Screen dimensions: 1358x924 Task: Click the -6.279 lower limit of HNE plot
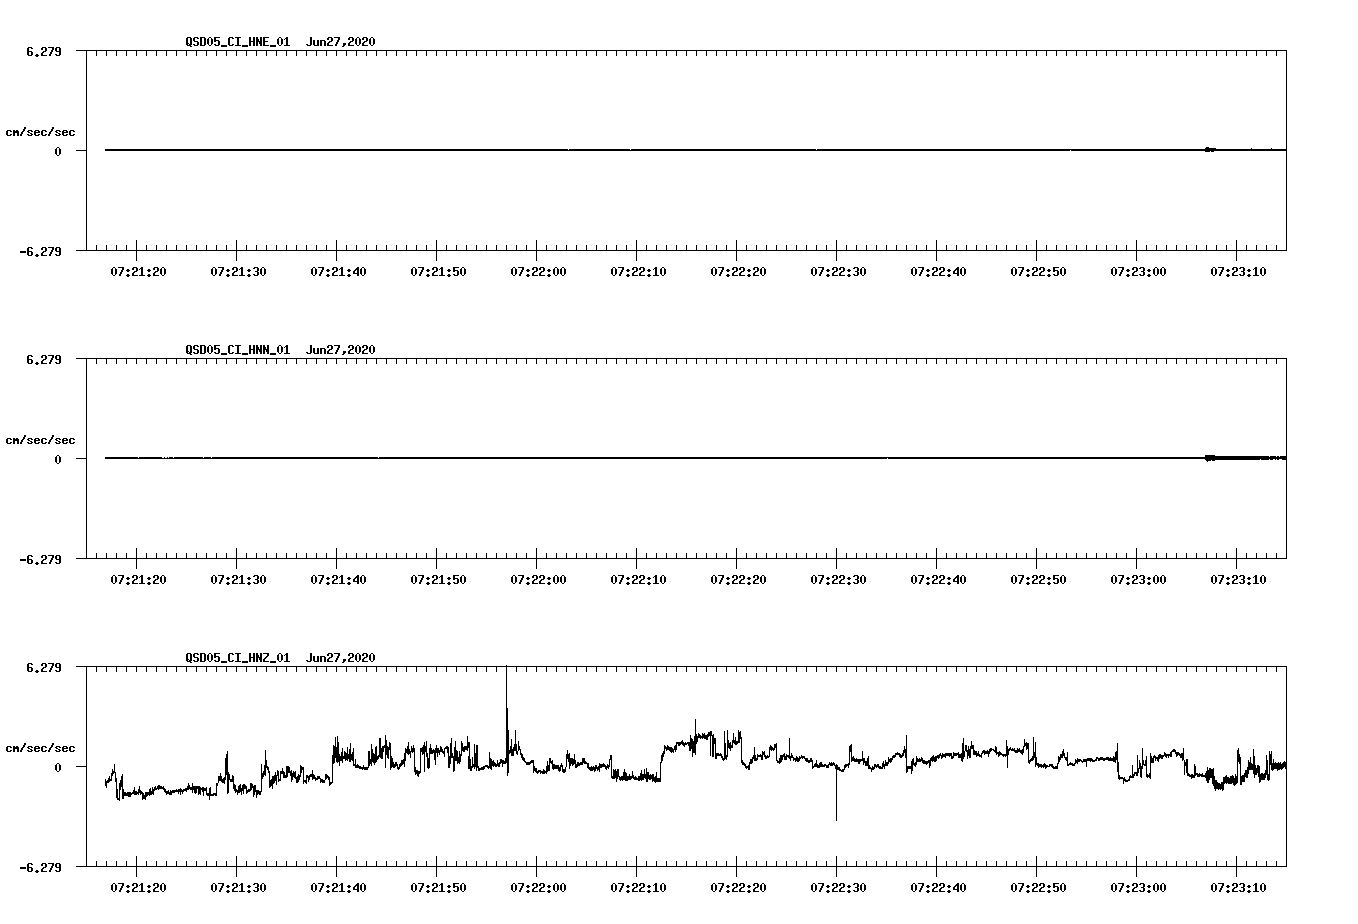[41, 251]
